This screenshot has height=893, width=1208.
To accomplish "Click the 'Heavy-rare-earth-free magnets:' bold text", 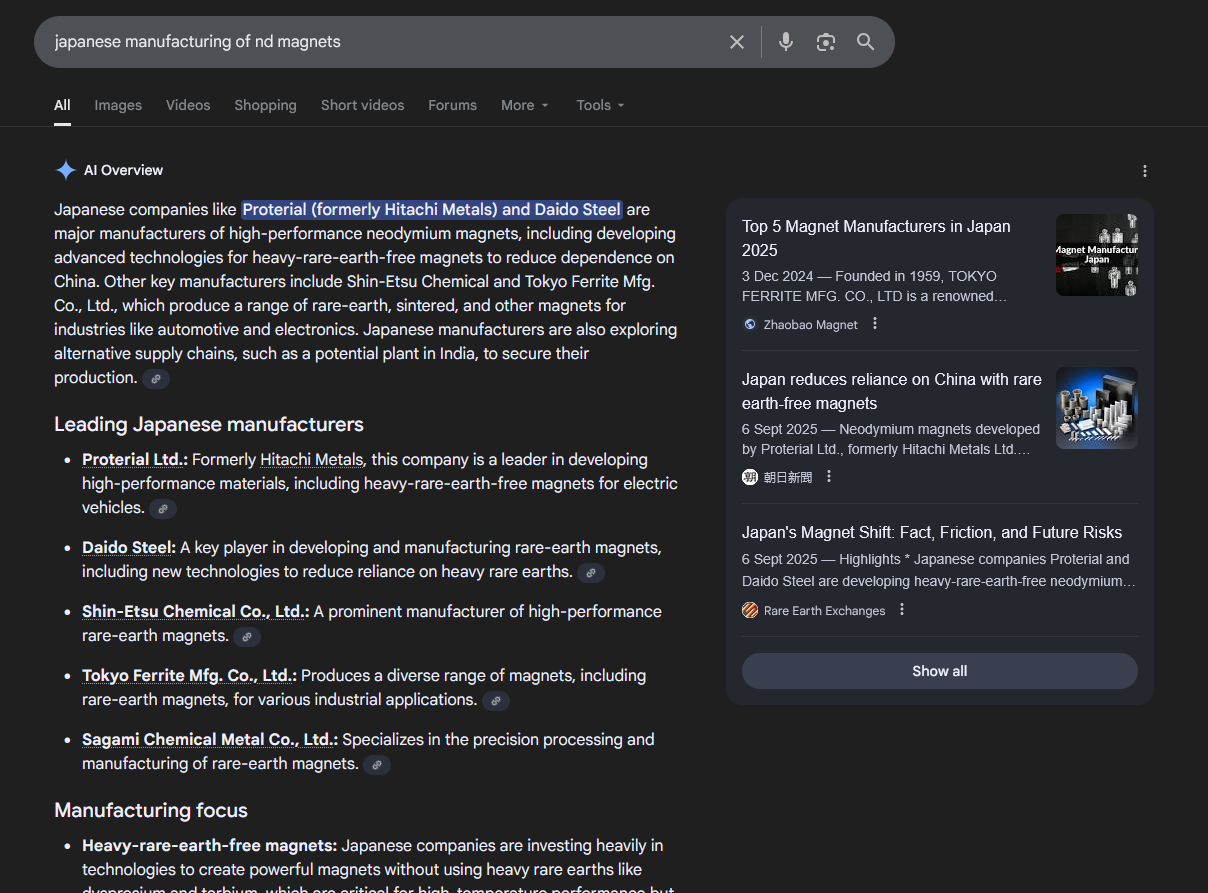I will pos(209,845).
